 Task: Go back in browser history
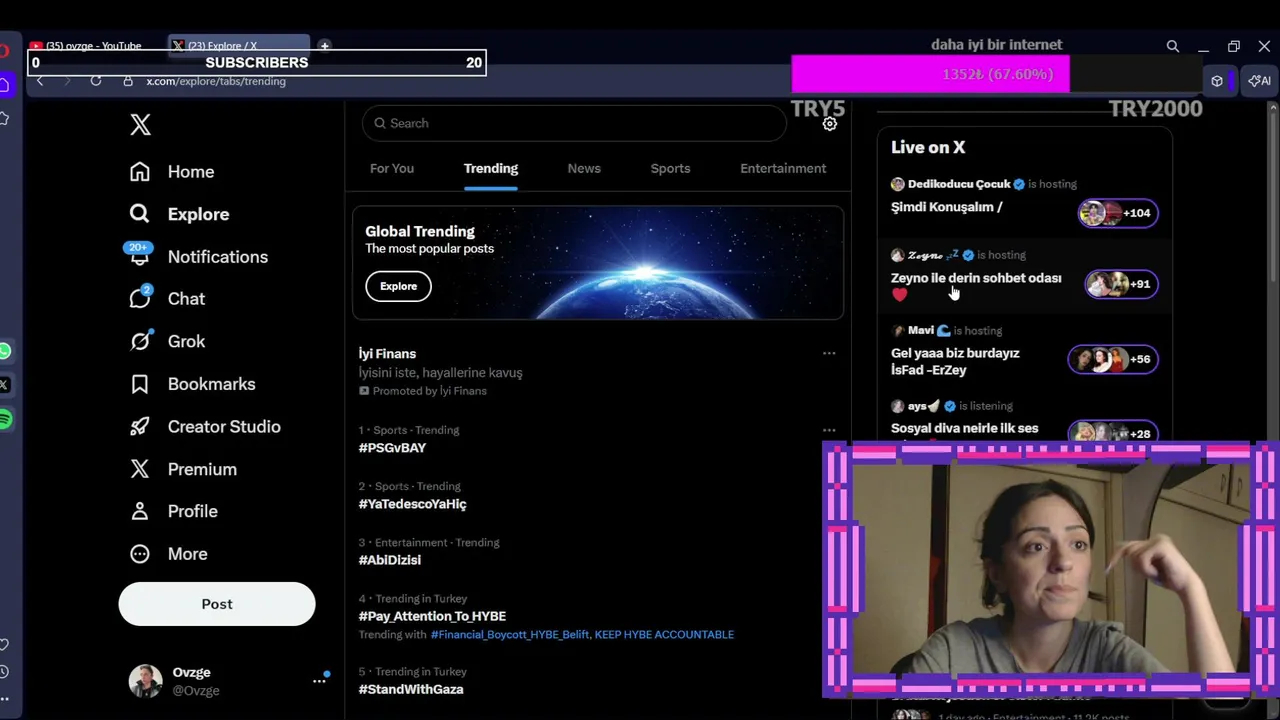click(40, 81)
